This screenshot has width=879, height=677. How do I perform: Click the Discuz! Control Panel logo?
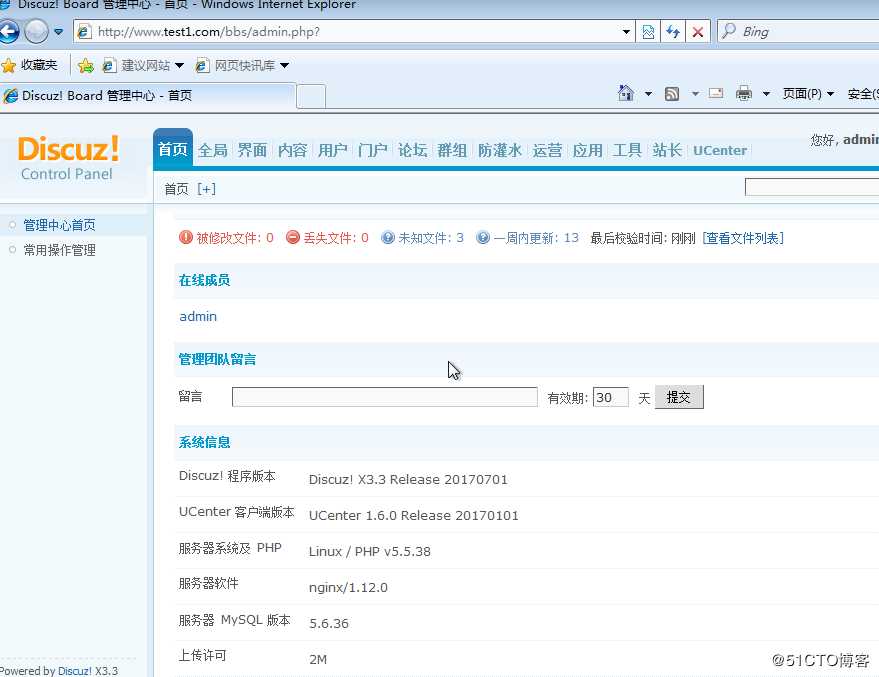pos(68,158)
